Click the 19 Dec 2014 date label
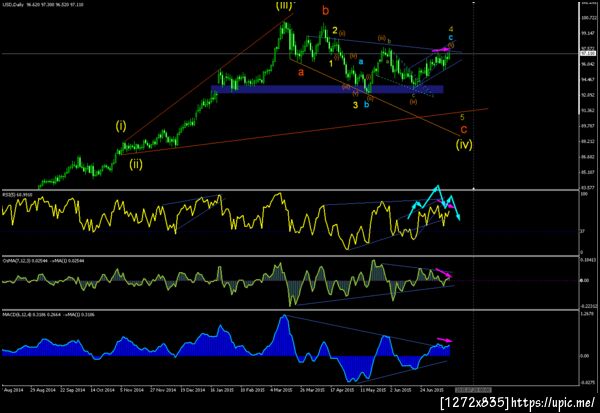 tap(193, 390)
